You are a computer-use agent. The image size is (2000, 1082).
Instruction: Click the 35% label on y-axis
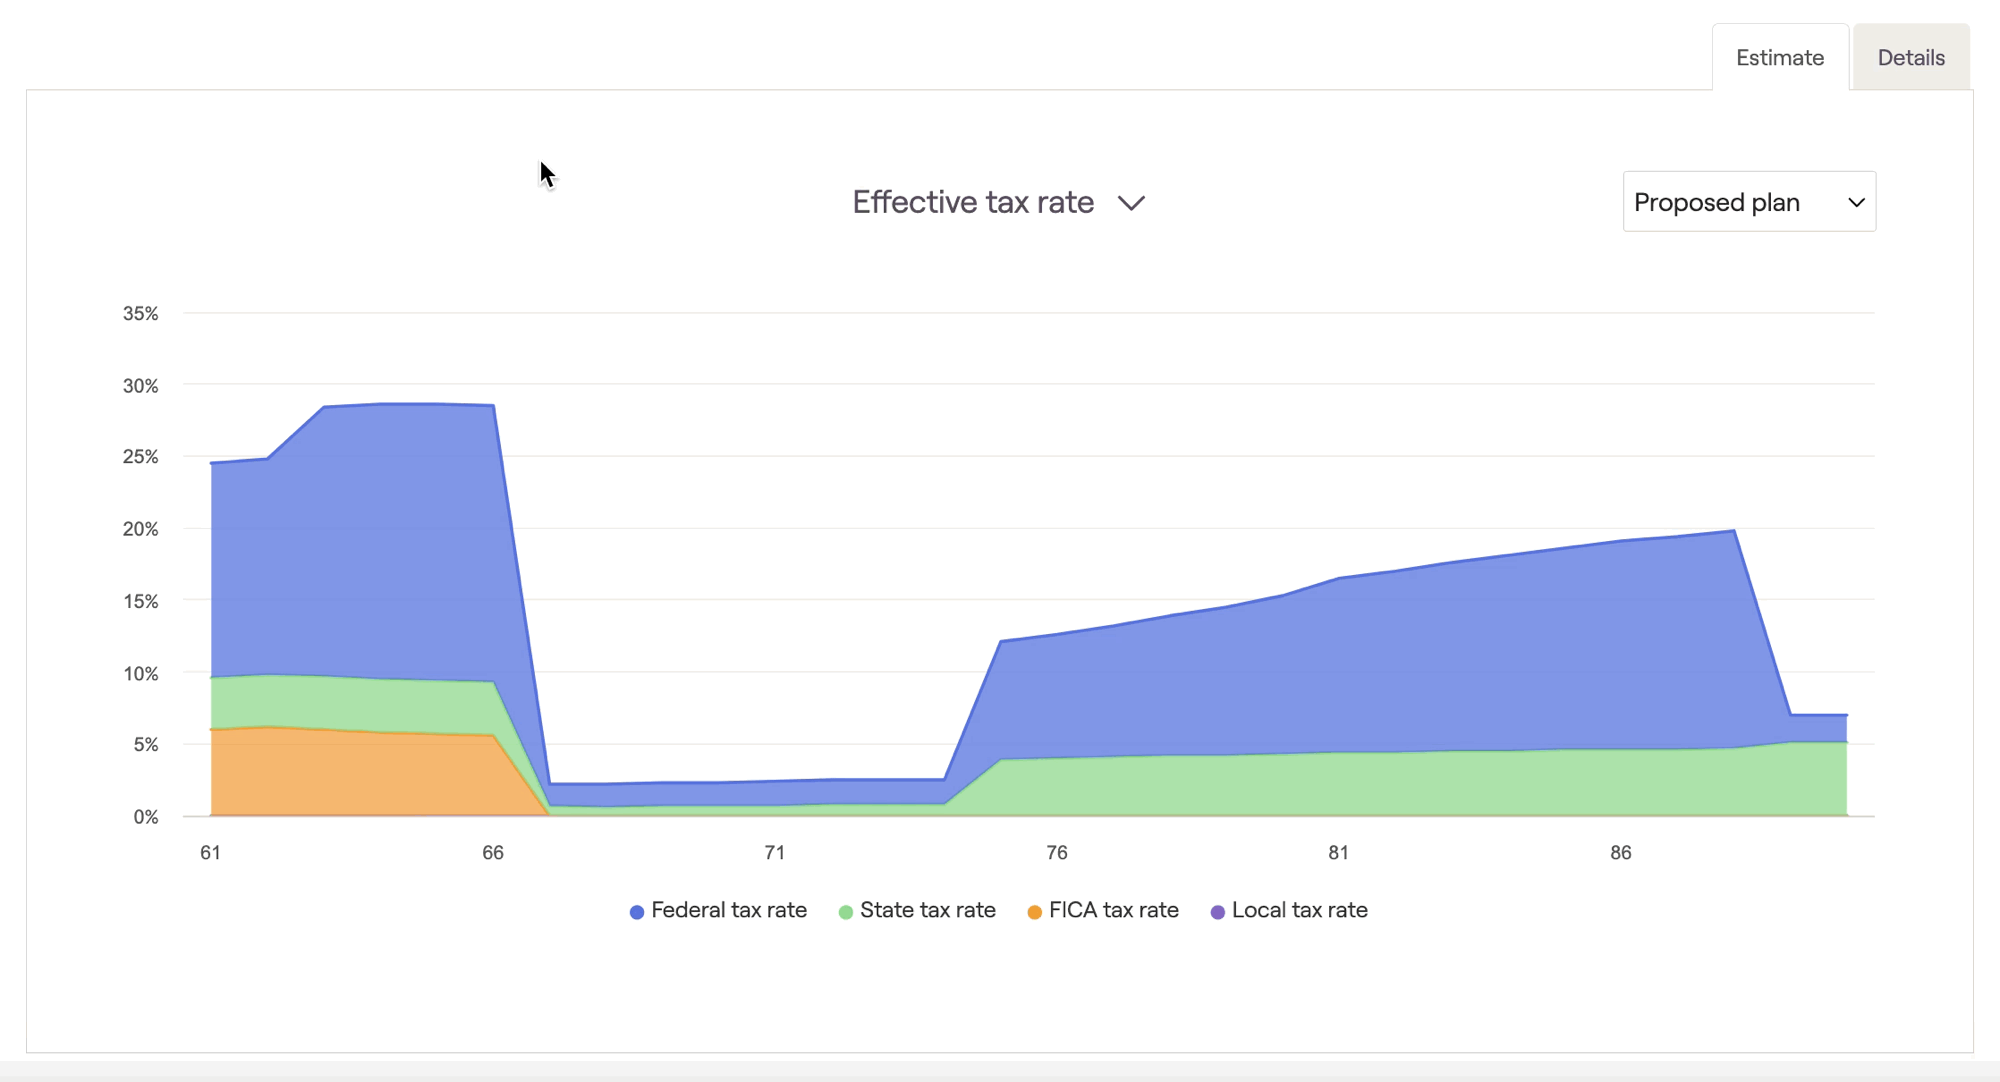140,314
